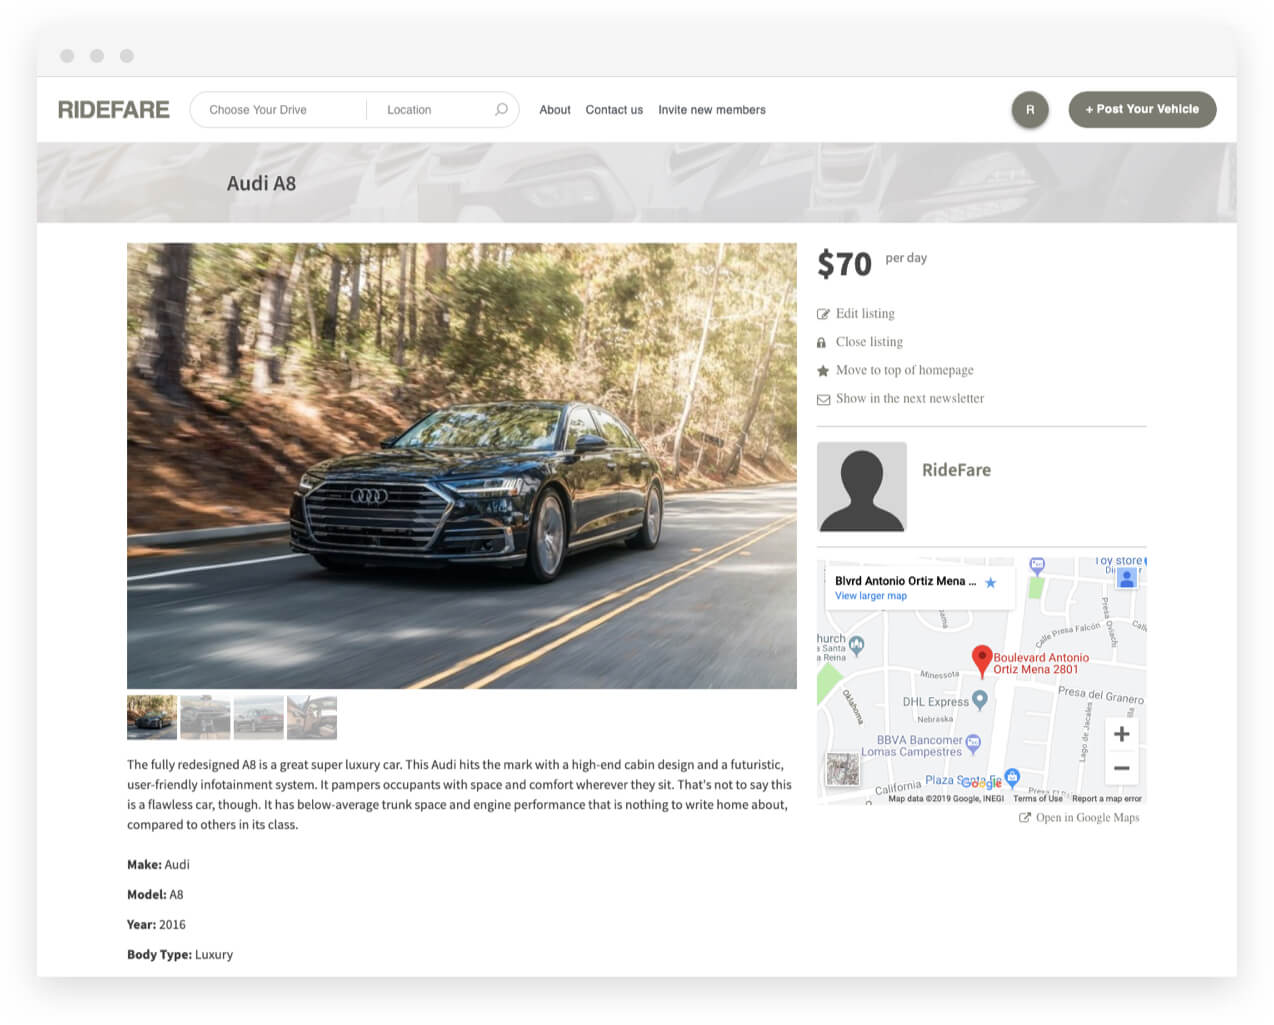Image resolution: width=1274 pixels, height=1025 pixels.
Task: Zoom in using the map plus control
Action: [x=1121, y=733]
